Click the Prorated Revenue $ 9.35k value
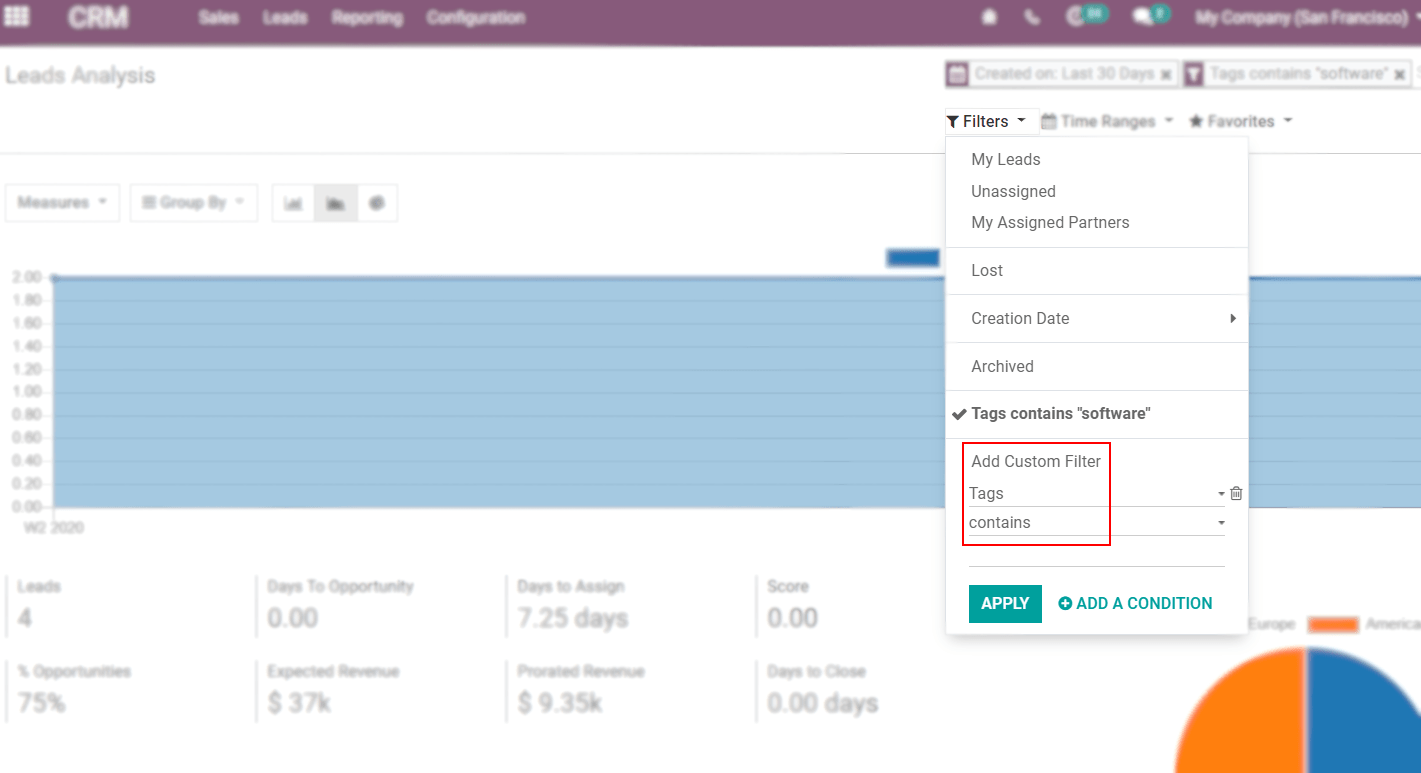This screenshot has height=773, width=1421. click(x=560, y=704)
